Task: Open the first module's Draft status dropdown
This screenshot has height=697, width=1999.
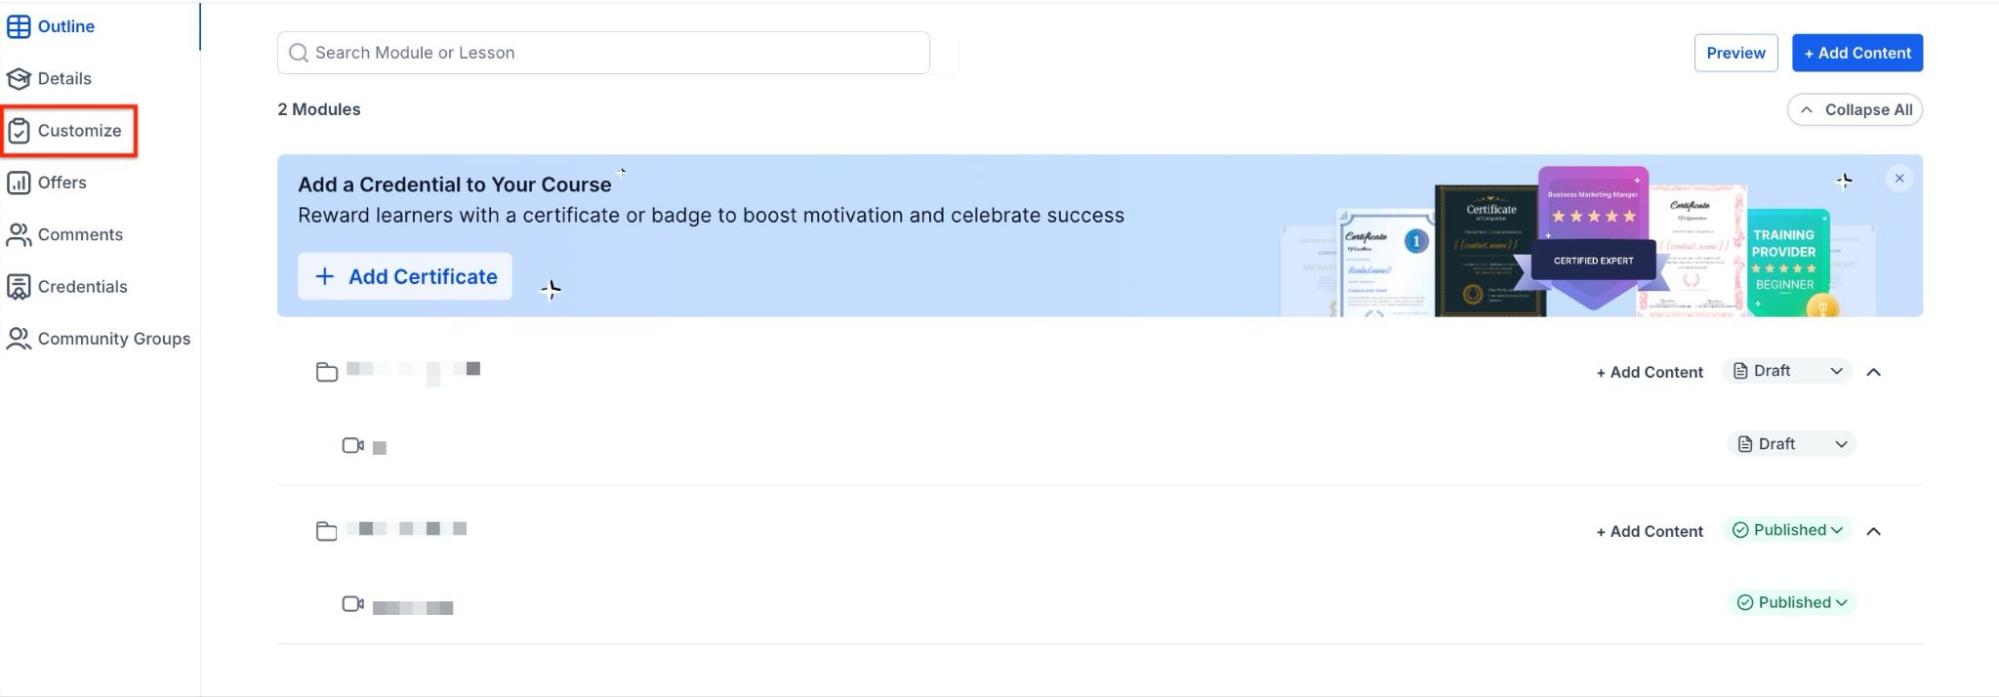Action: (x=1787, y=371)
